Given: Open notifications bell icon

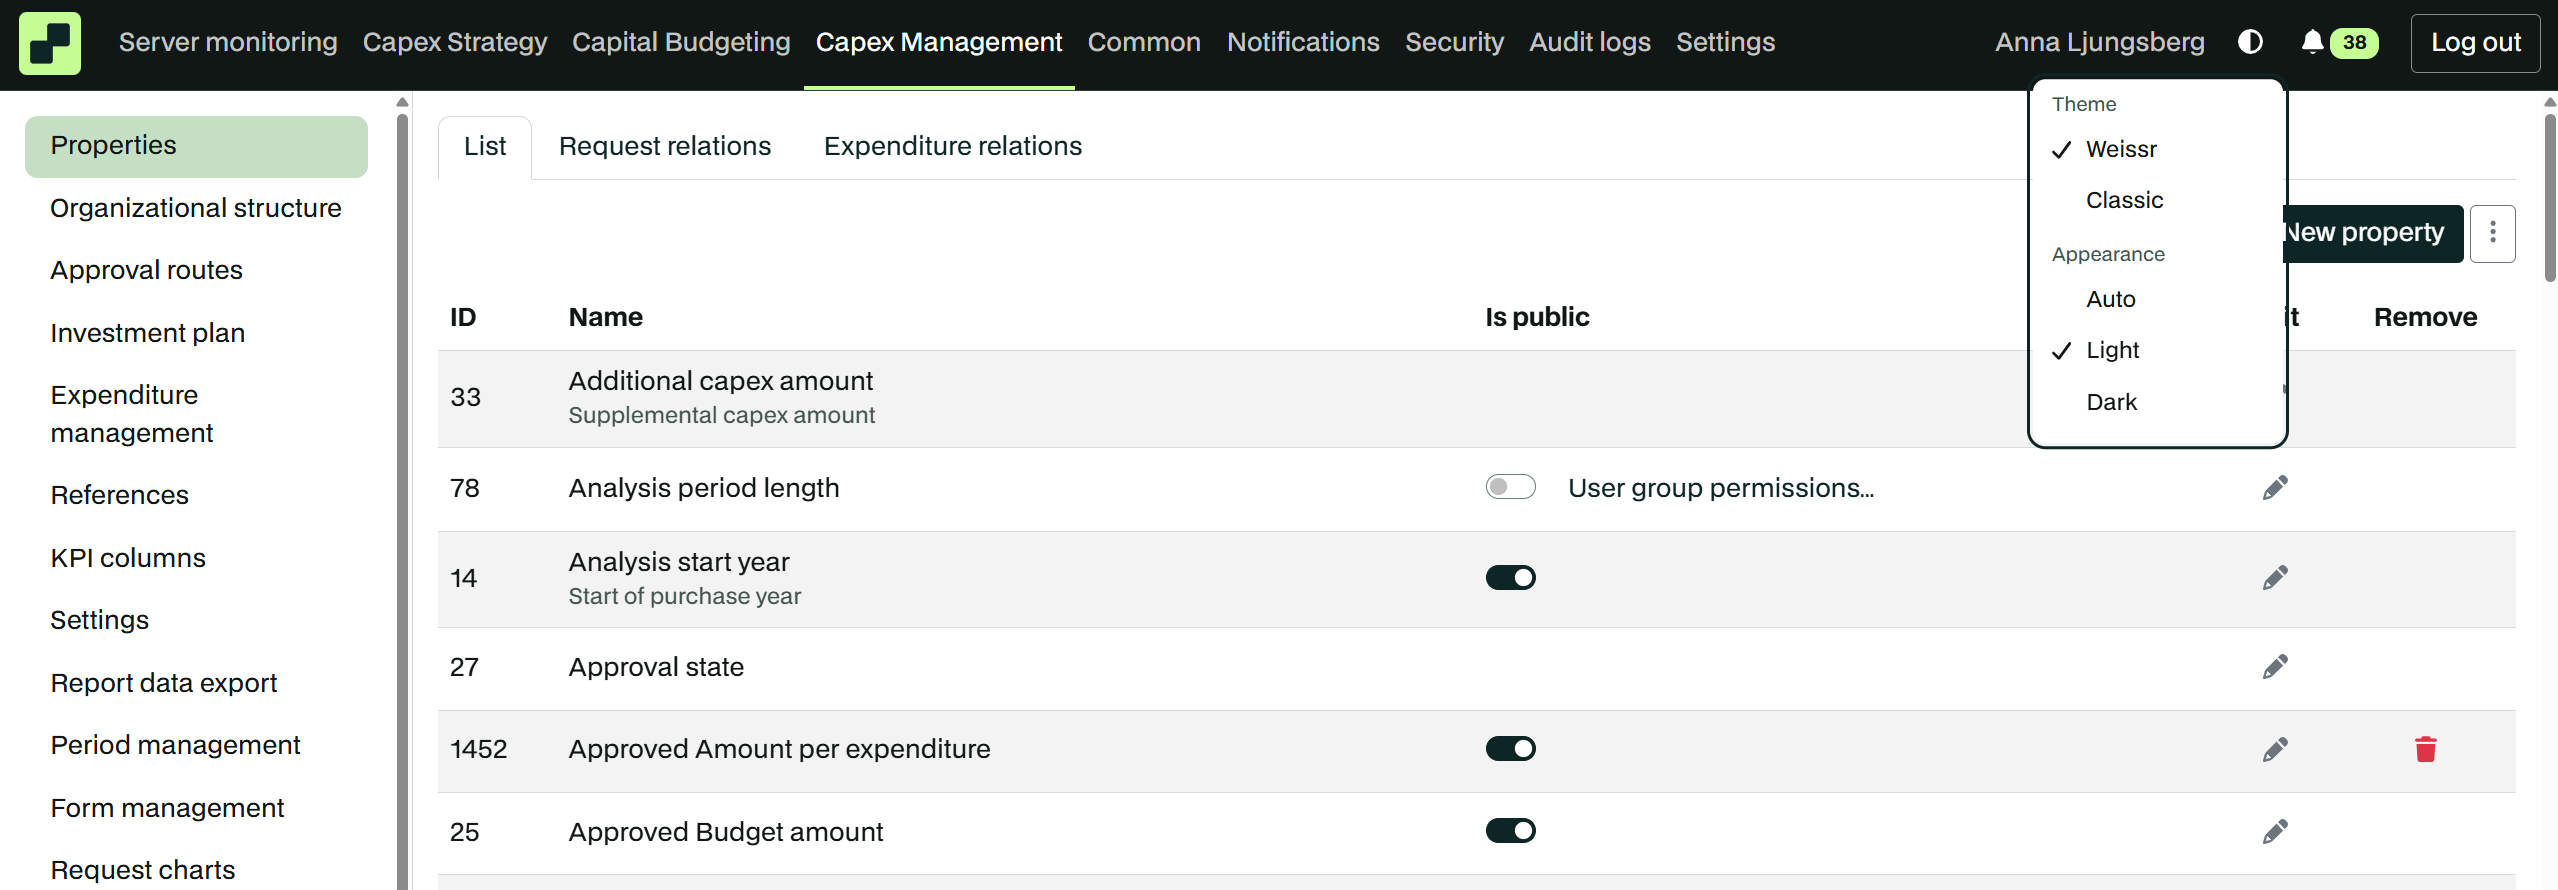Looking at the screenshot, I should pos(2312,42).
